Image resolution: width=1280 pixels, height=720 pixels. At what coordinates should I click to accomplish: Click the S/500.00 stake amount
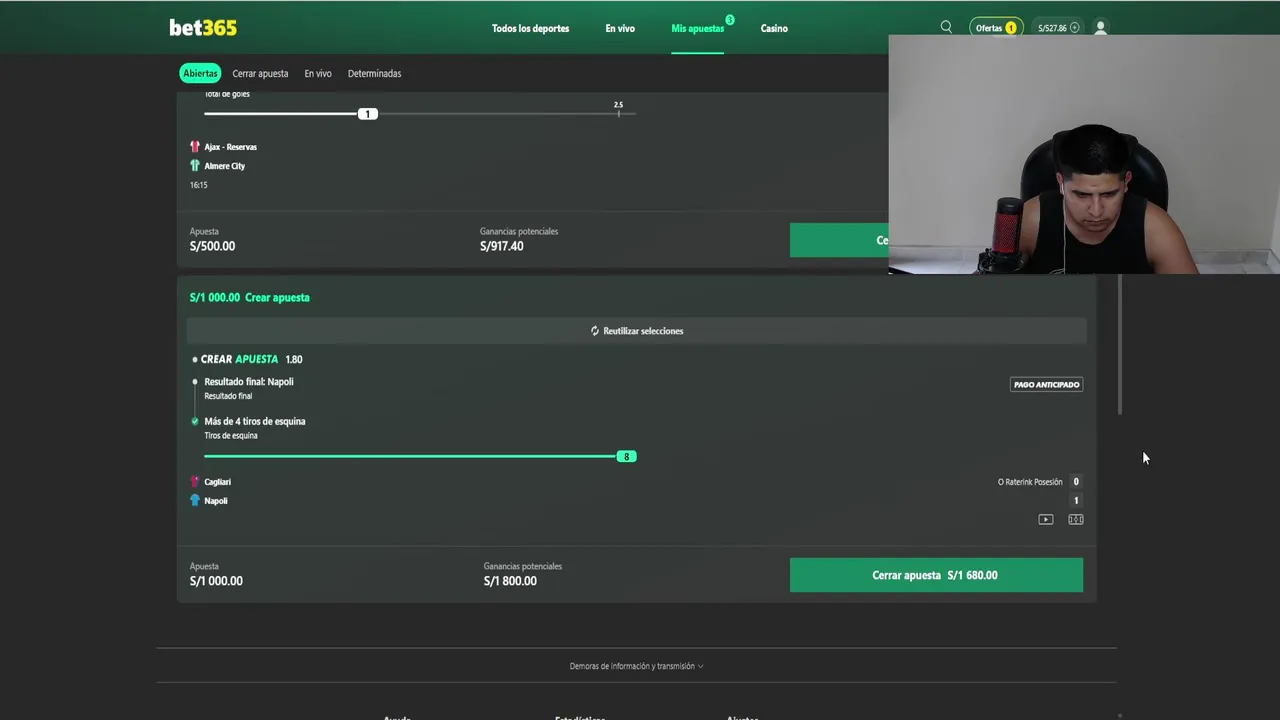(212, 246)
